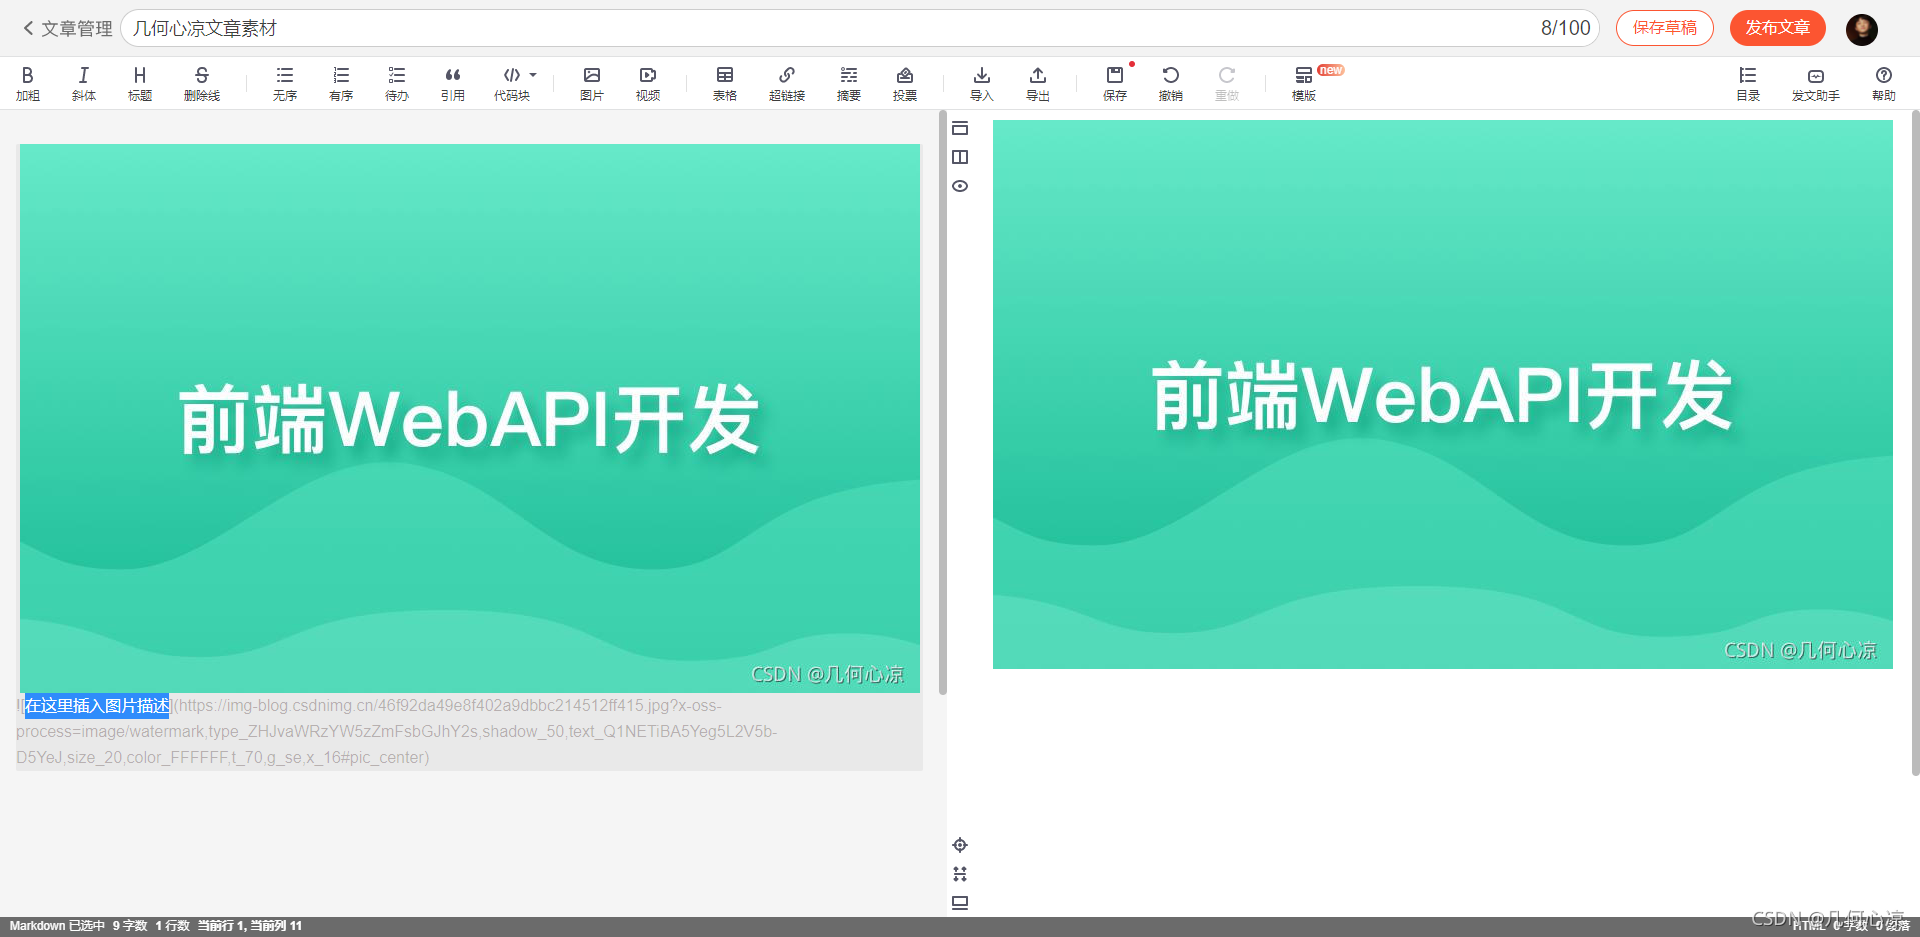The height and width of the screenshot is (937, 1920).
Task: Save as draft (保存草稿)
Action: pyautogui.click(x=1665, y=28)
